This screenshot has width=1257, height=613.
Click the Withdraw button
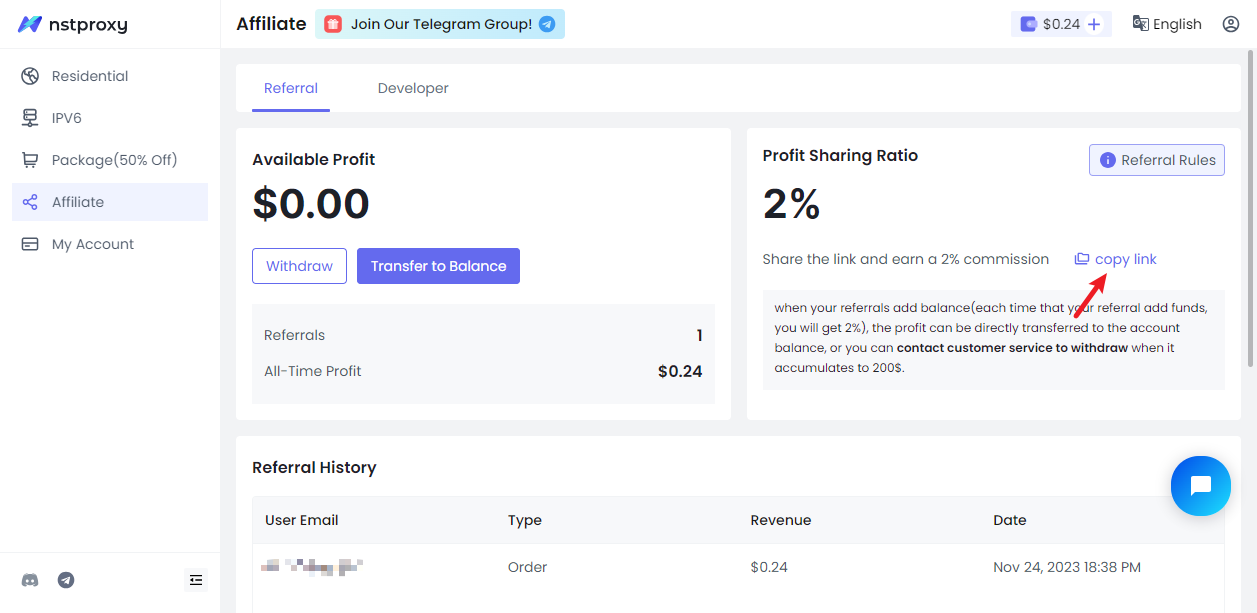tap(299, 266)
